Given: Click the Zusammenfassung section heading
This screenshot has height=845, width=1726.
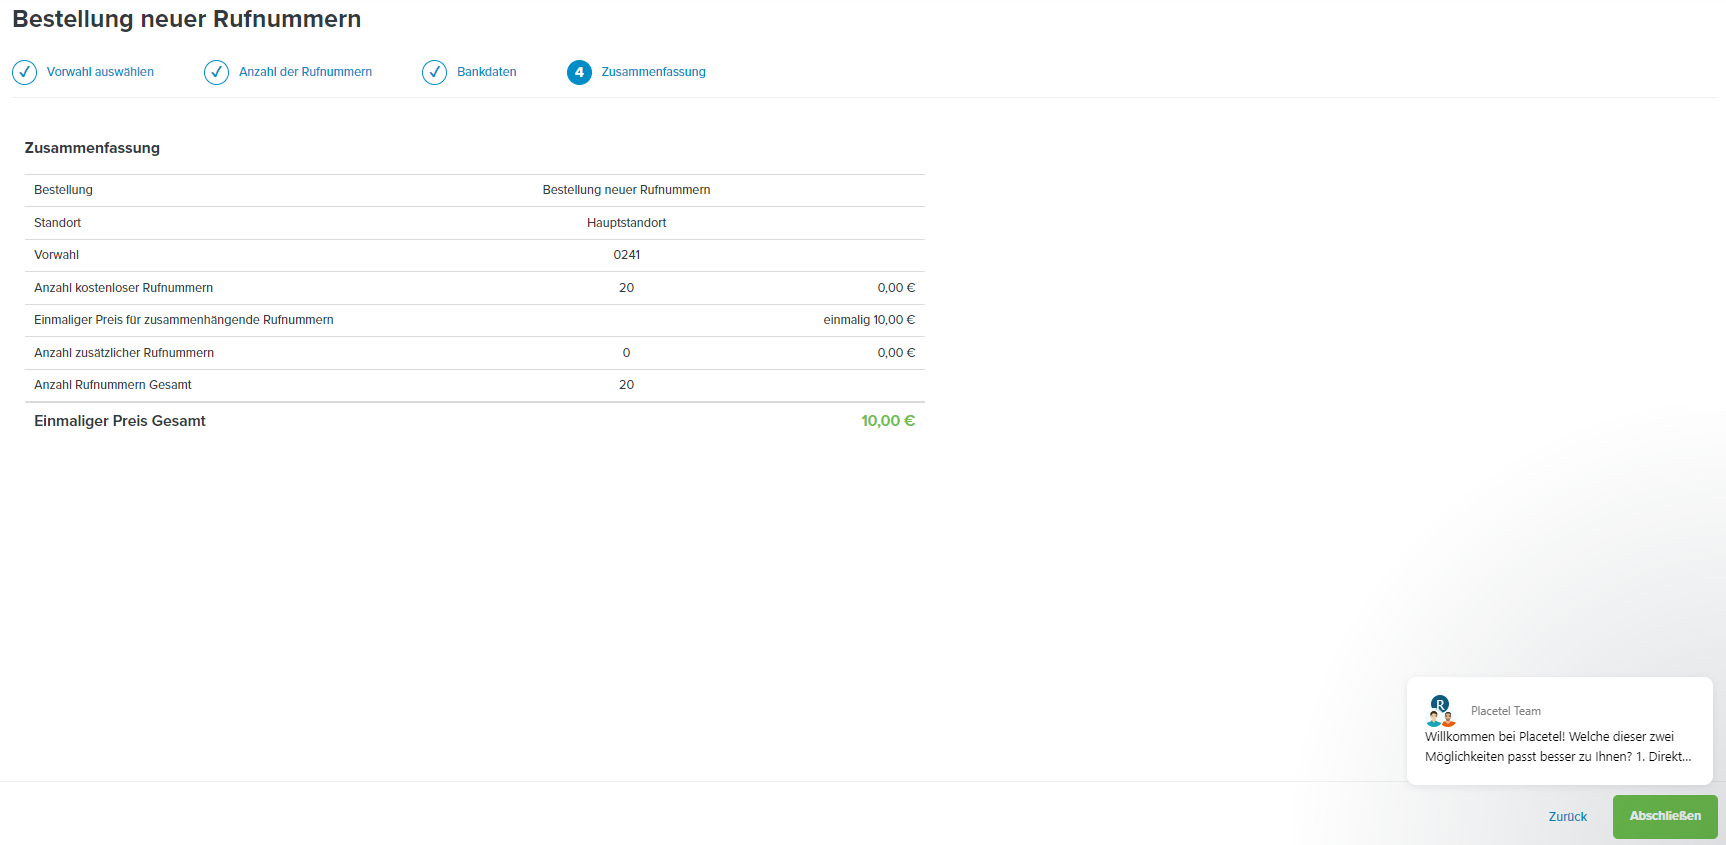Looking at the screenshot, I should pos(92,148).
